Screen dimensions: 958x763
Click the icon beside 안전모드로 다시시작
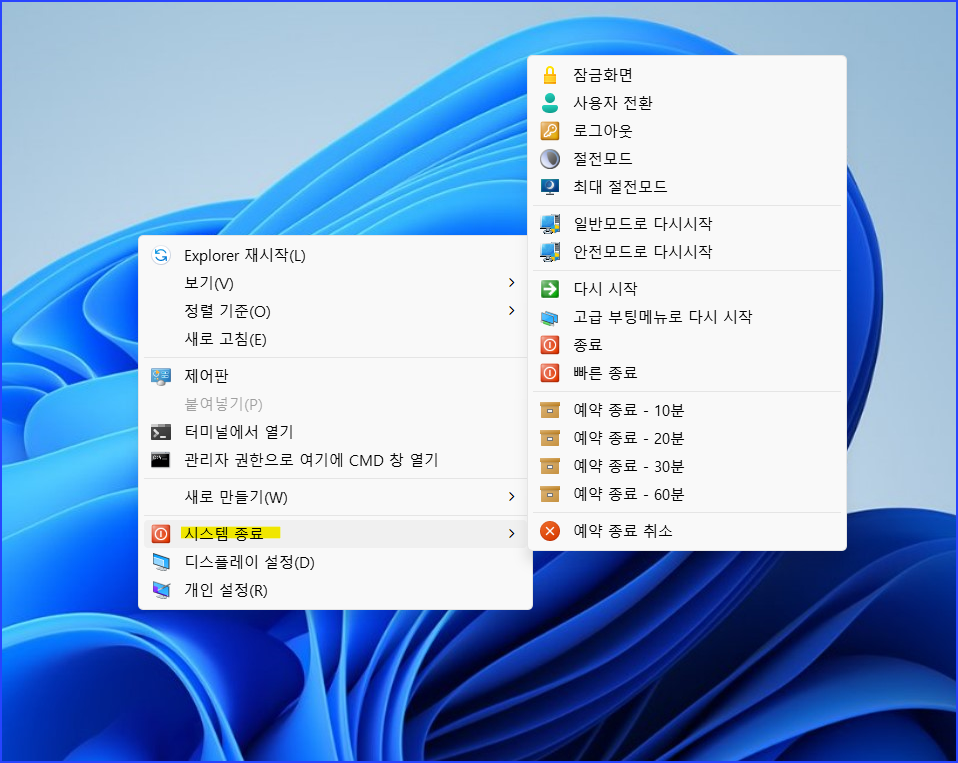tap(550, 252)
